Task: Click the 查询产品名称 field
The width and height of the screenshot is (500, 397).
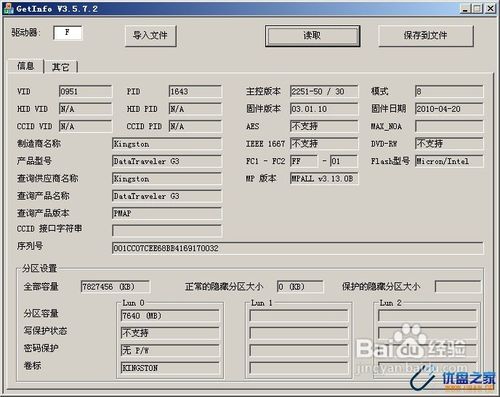Action: tap(167, 196)
